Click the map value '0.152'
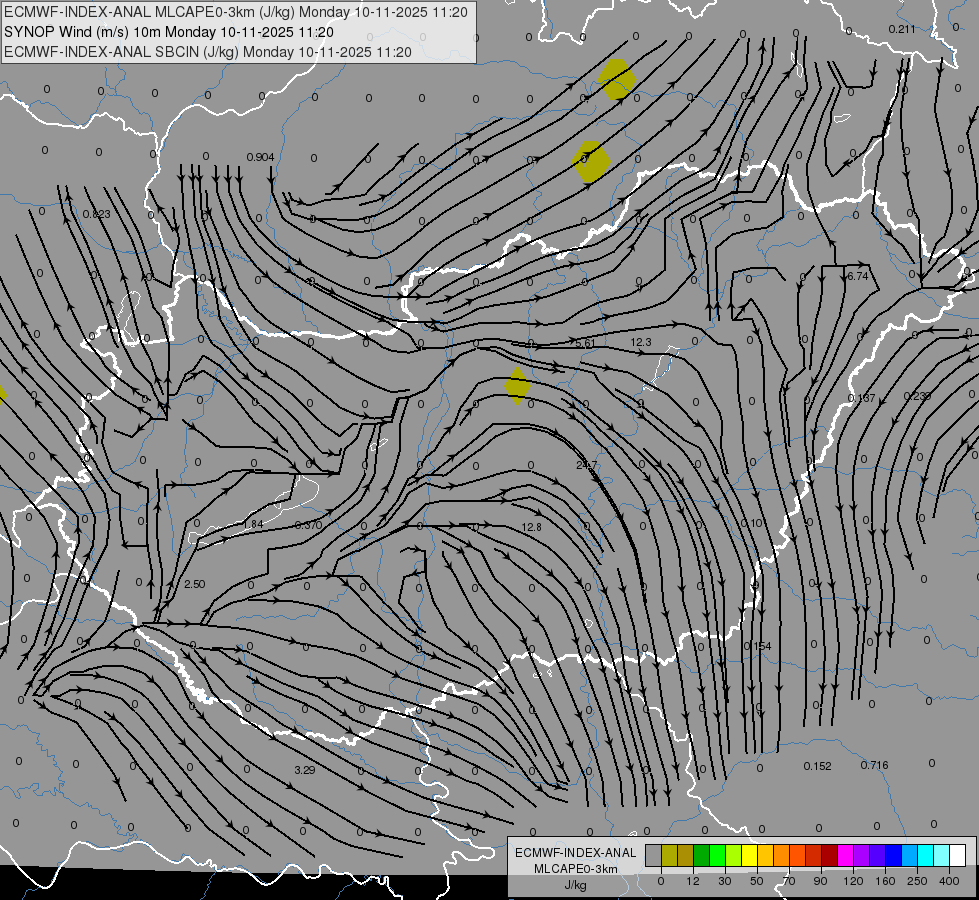Image resolution: width=979 pixels, height=900 pixels. coord(817,766)
